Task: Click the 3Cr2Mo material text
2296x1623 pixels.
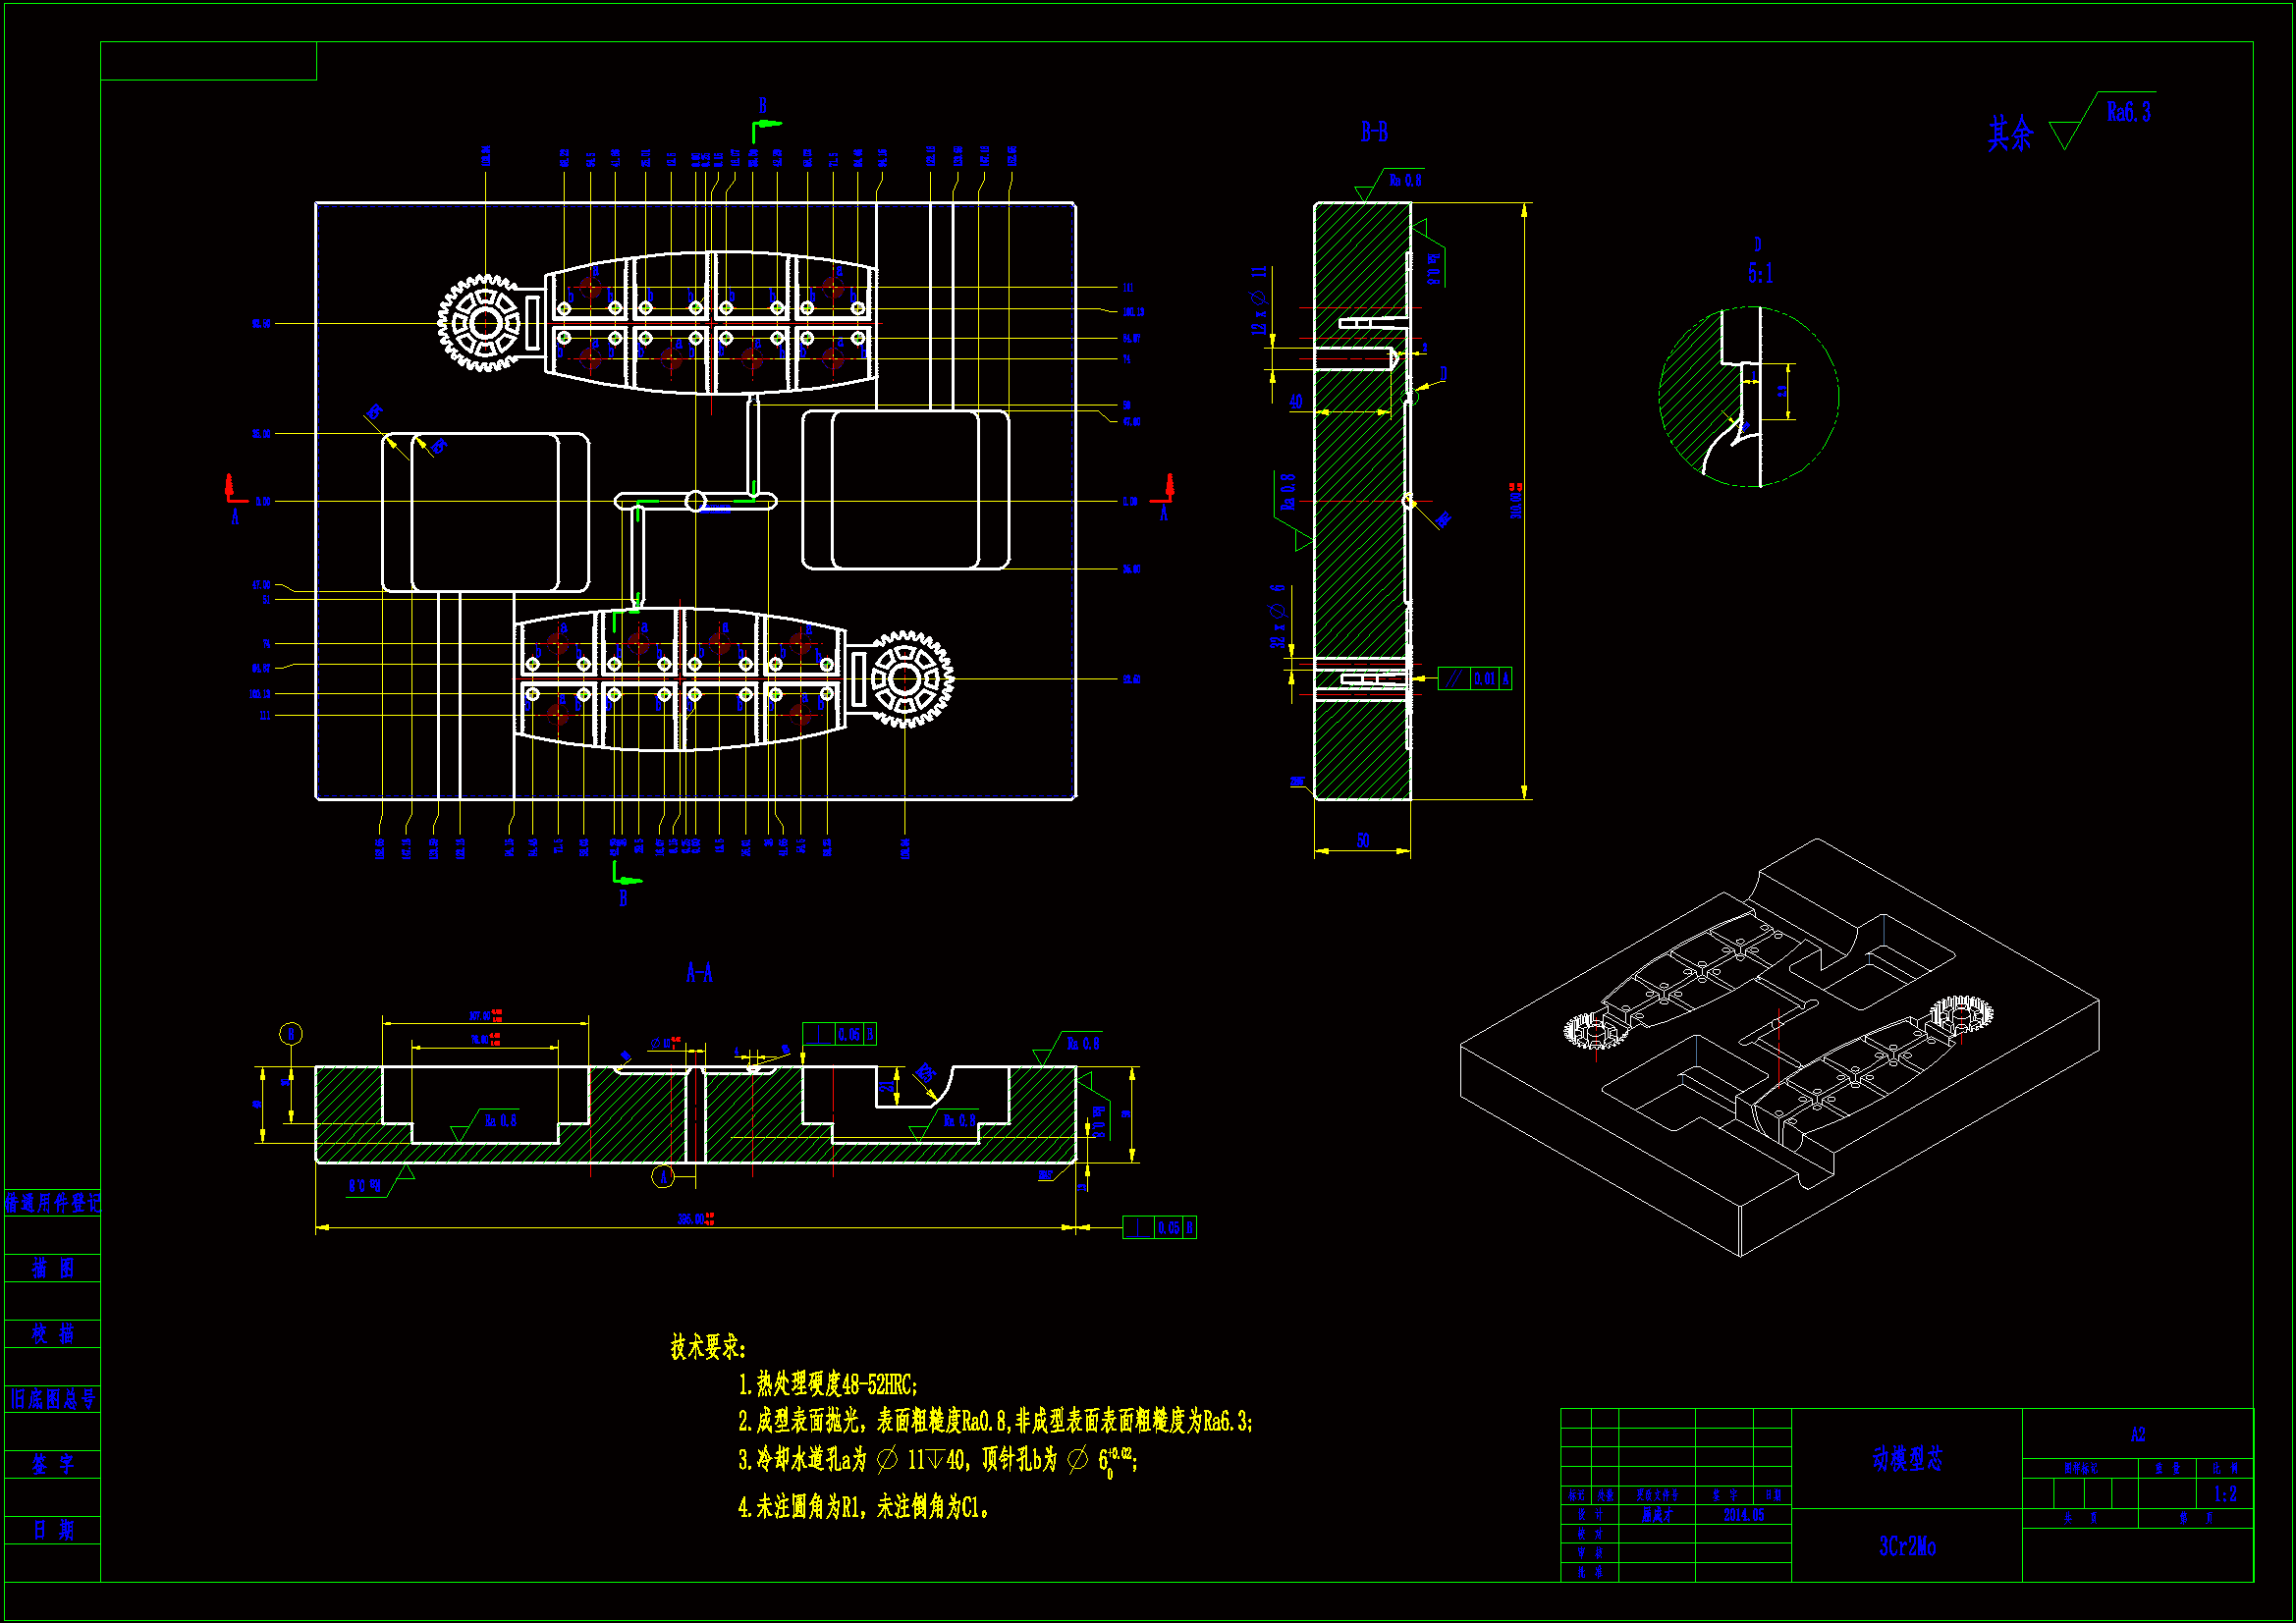Action: coord(1906,1546)
